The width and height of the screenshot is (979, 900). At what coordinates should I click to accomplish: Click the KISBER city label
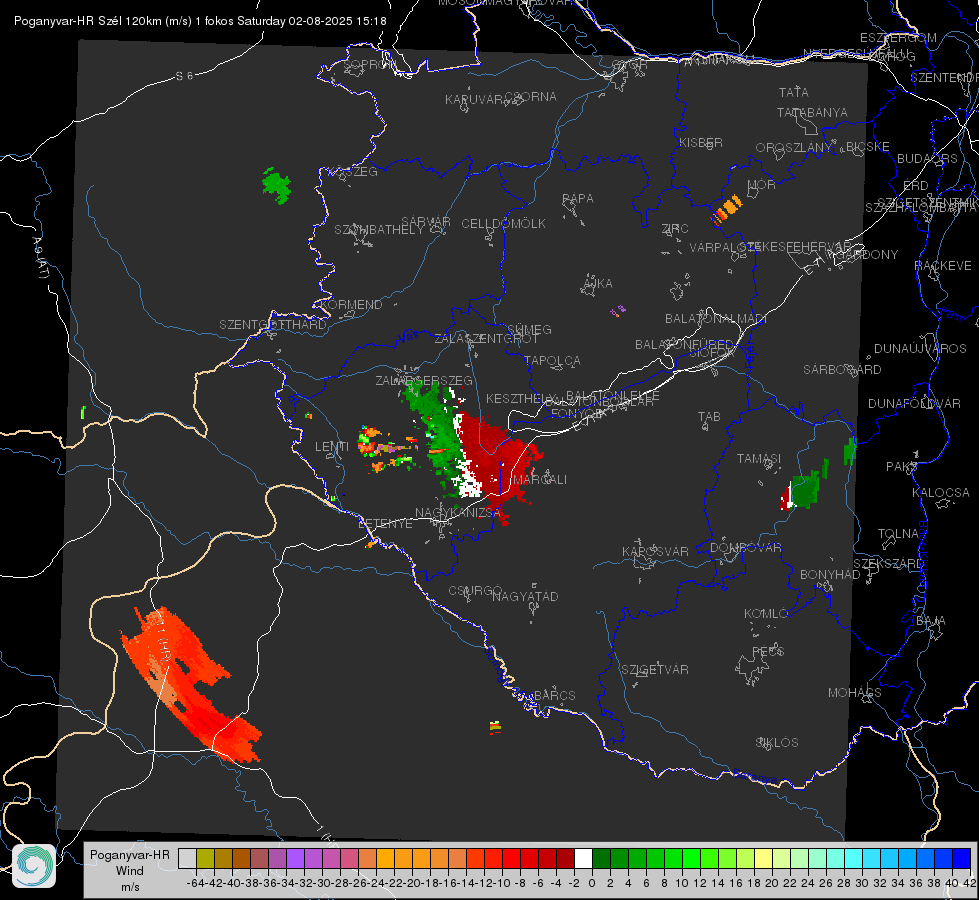click(x=701, y=142)
